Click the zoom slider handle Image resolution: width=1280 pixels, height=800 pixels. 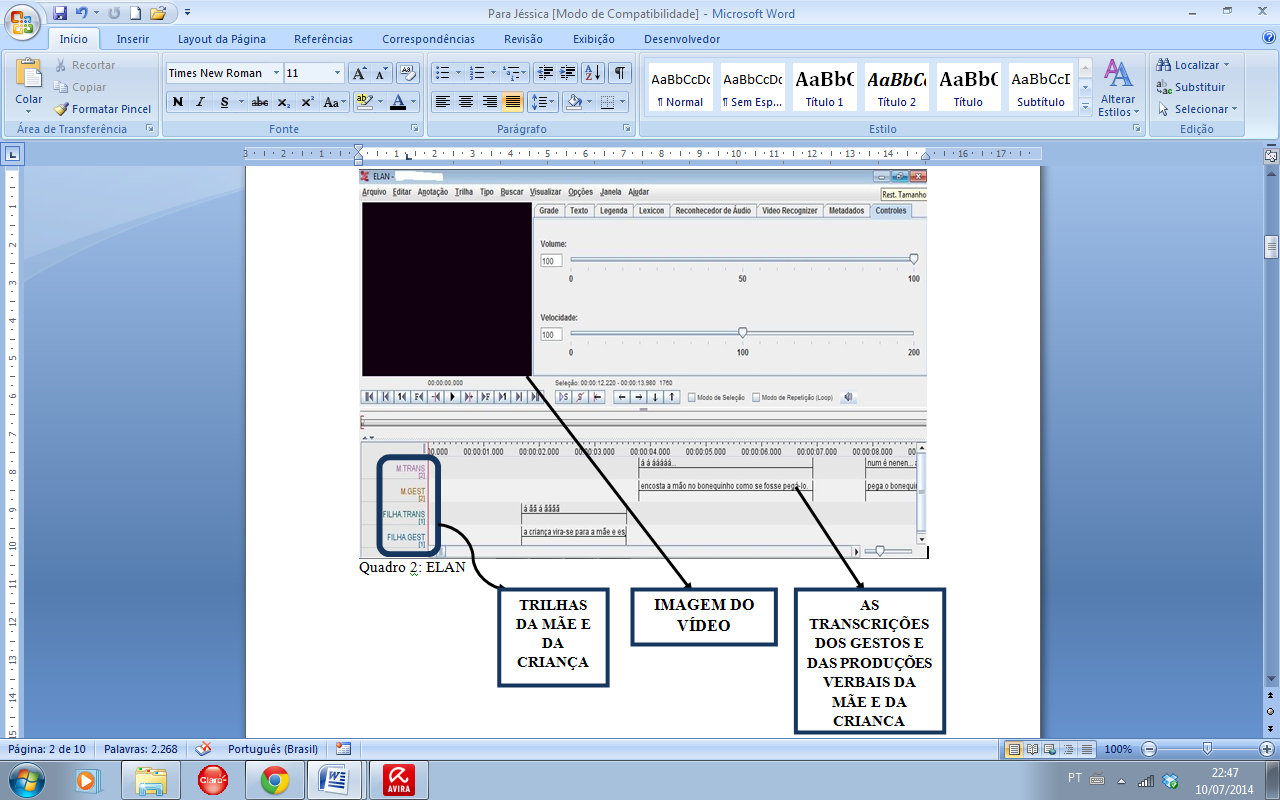point(1207,749)
